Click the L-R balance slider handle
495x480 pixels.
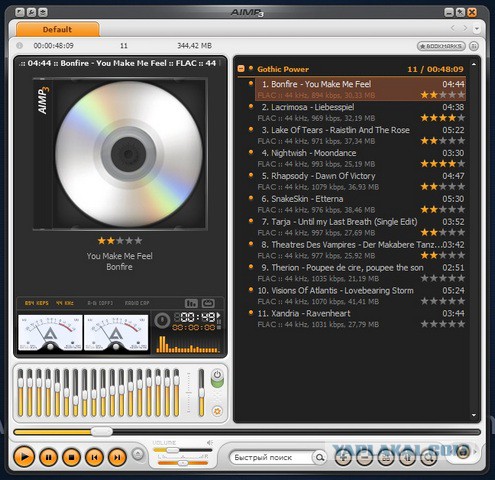(x=183, y=463)
